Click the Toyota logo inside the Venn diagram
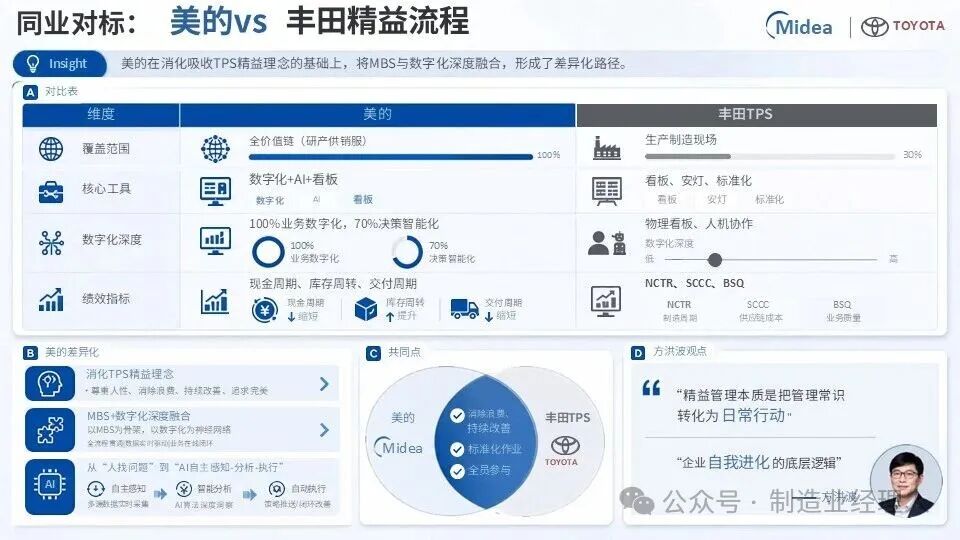Screen dimensions: 960x540 coord(564,451)
